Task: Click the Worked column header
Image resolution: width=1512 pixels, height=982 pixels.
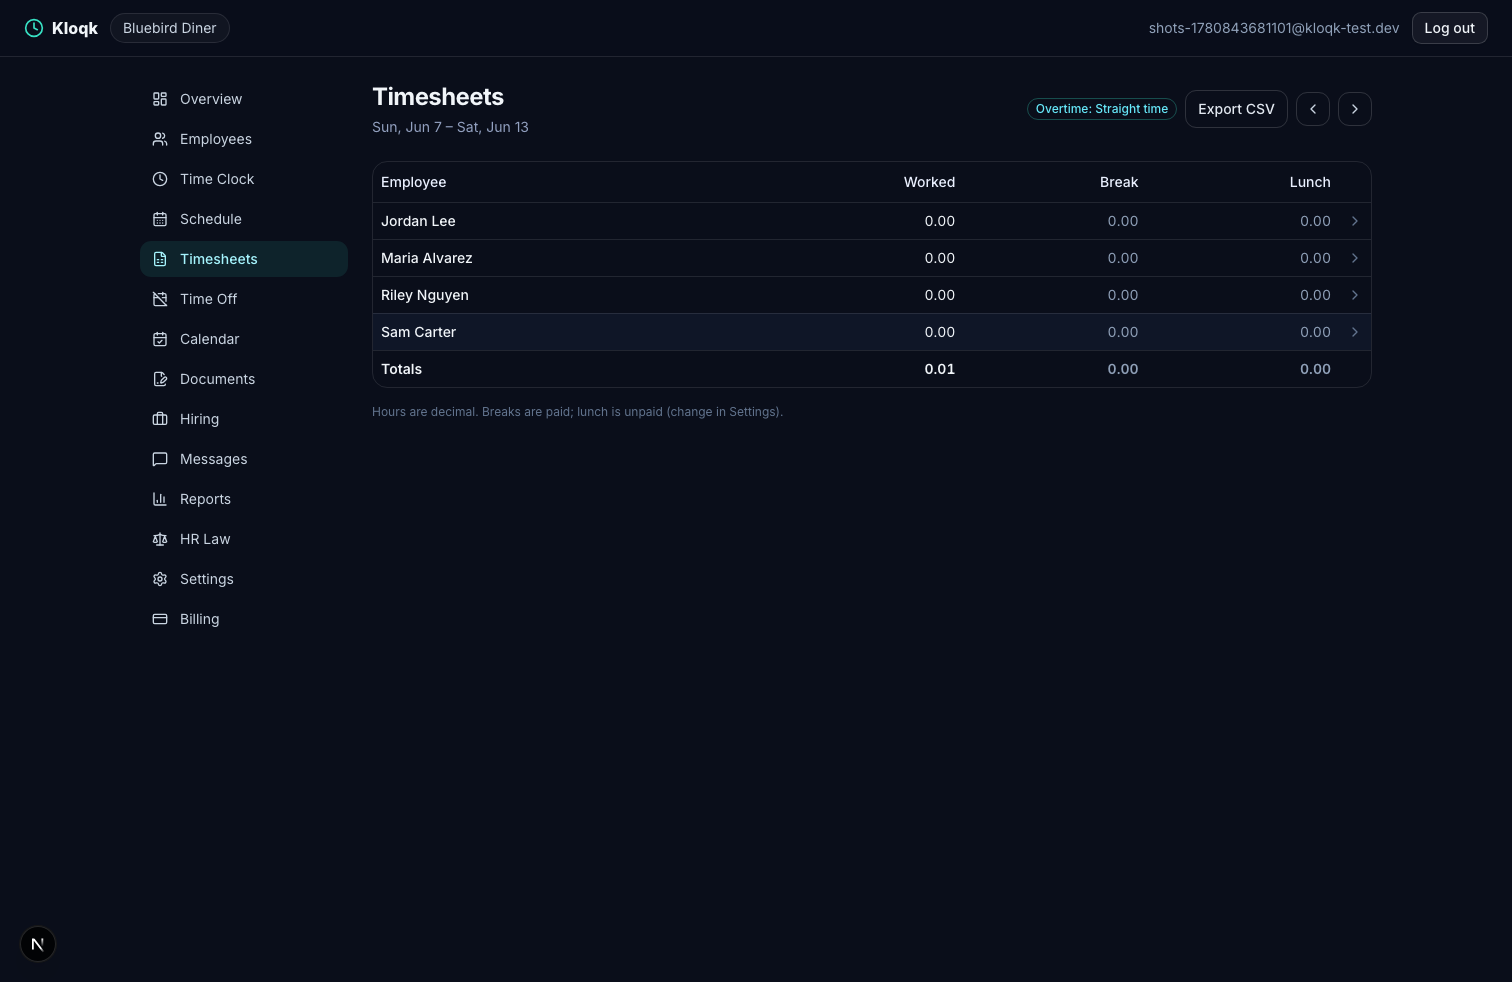Action: tap(929, 182)
